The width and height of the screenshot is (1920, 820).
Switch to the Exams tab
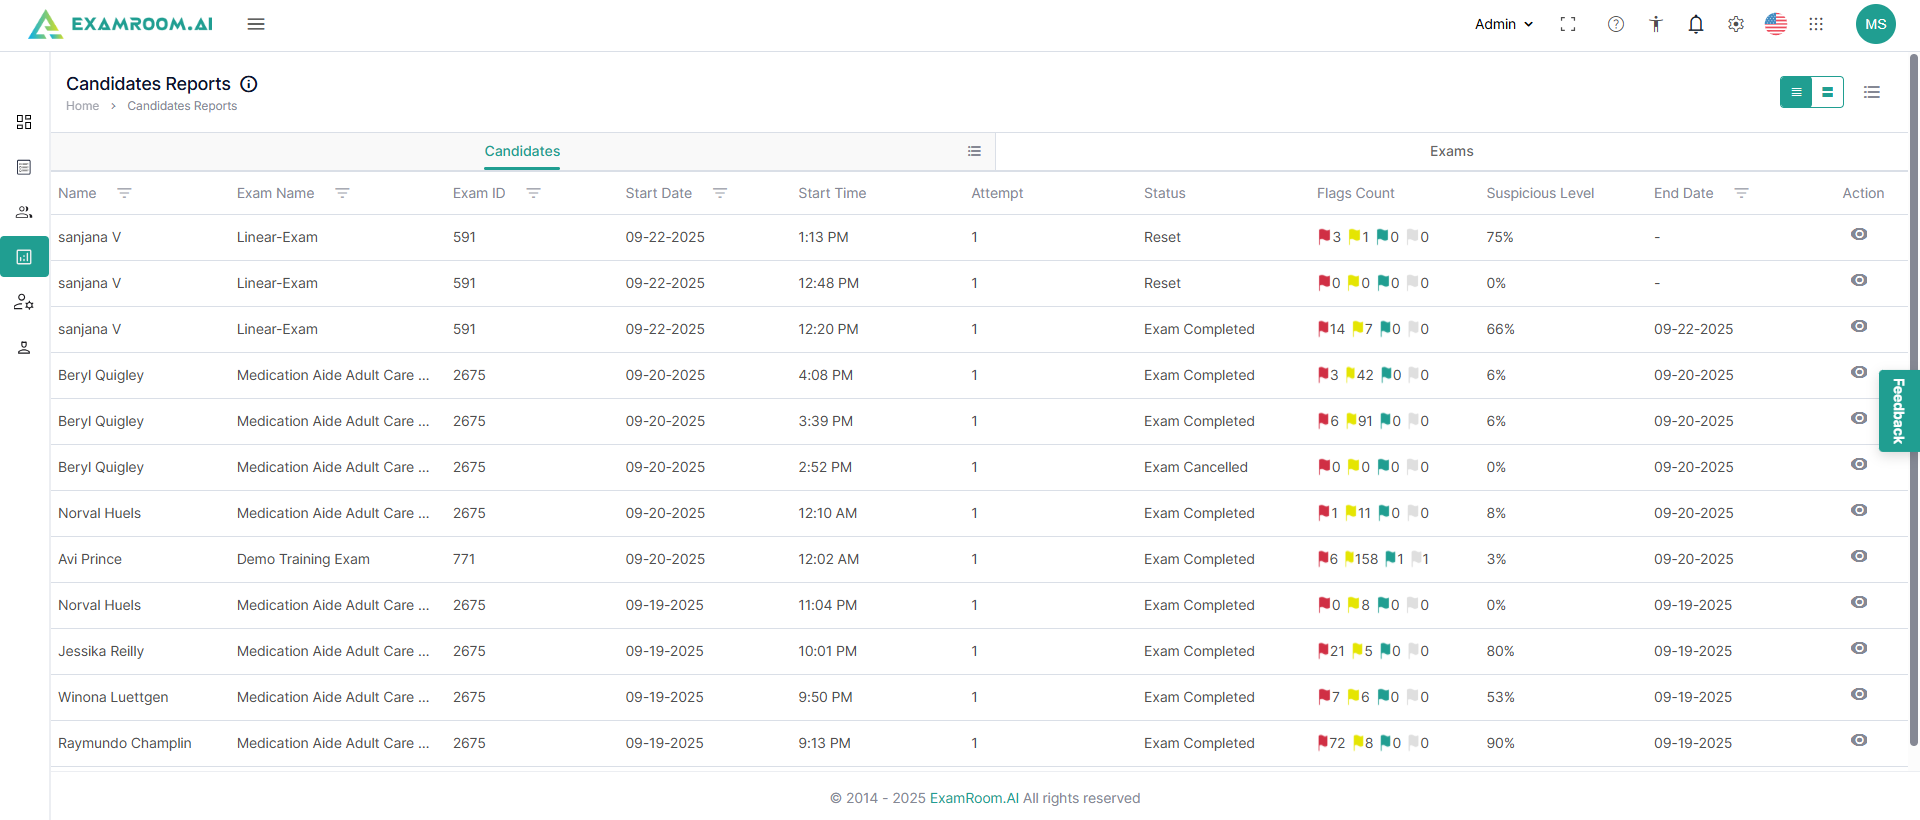pyautogui.click(x=1451, y=151)
